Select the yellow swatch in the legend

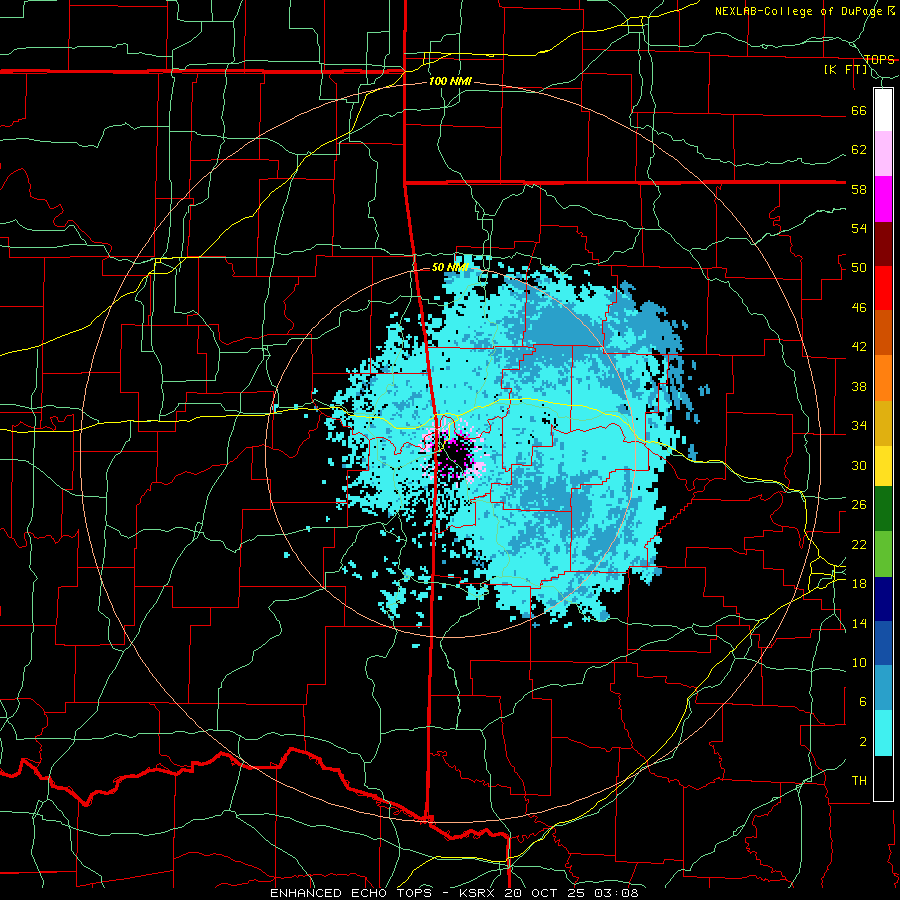883,466
